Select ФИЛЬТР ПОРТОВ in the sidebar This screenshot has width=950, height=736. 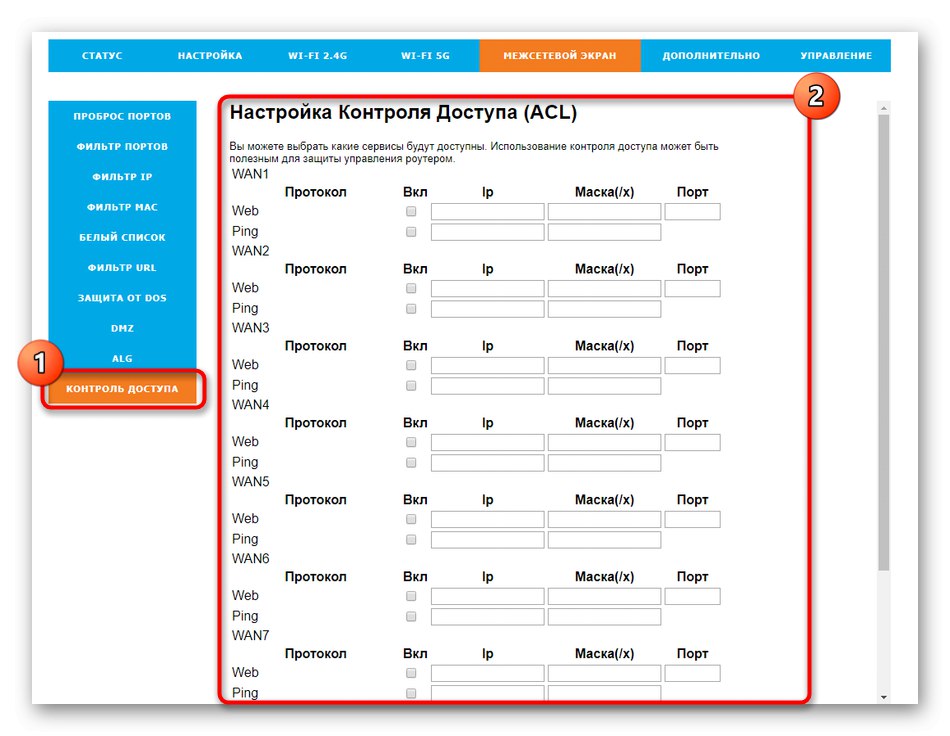point(122,146)
